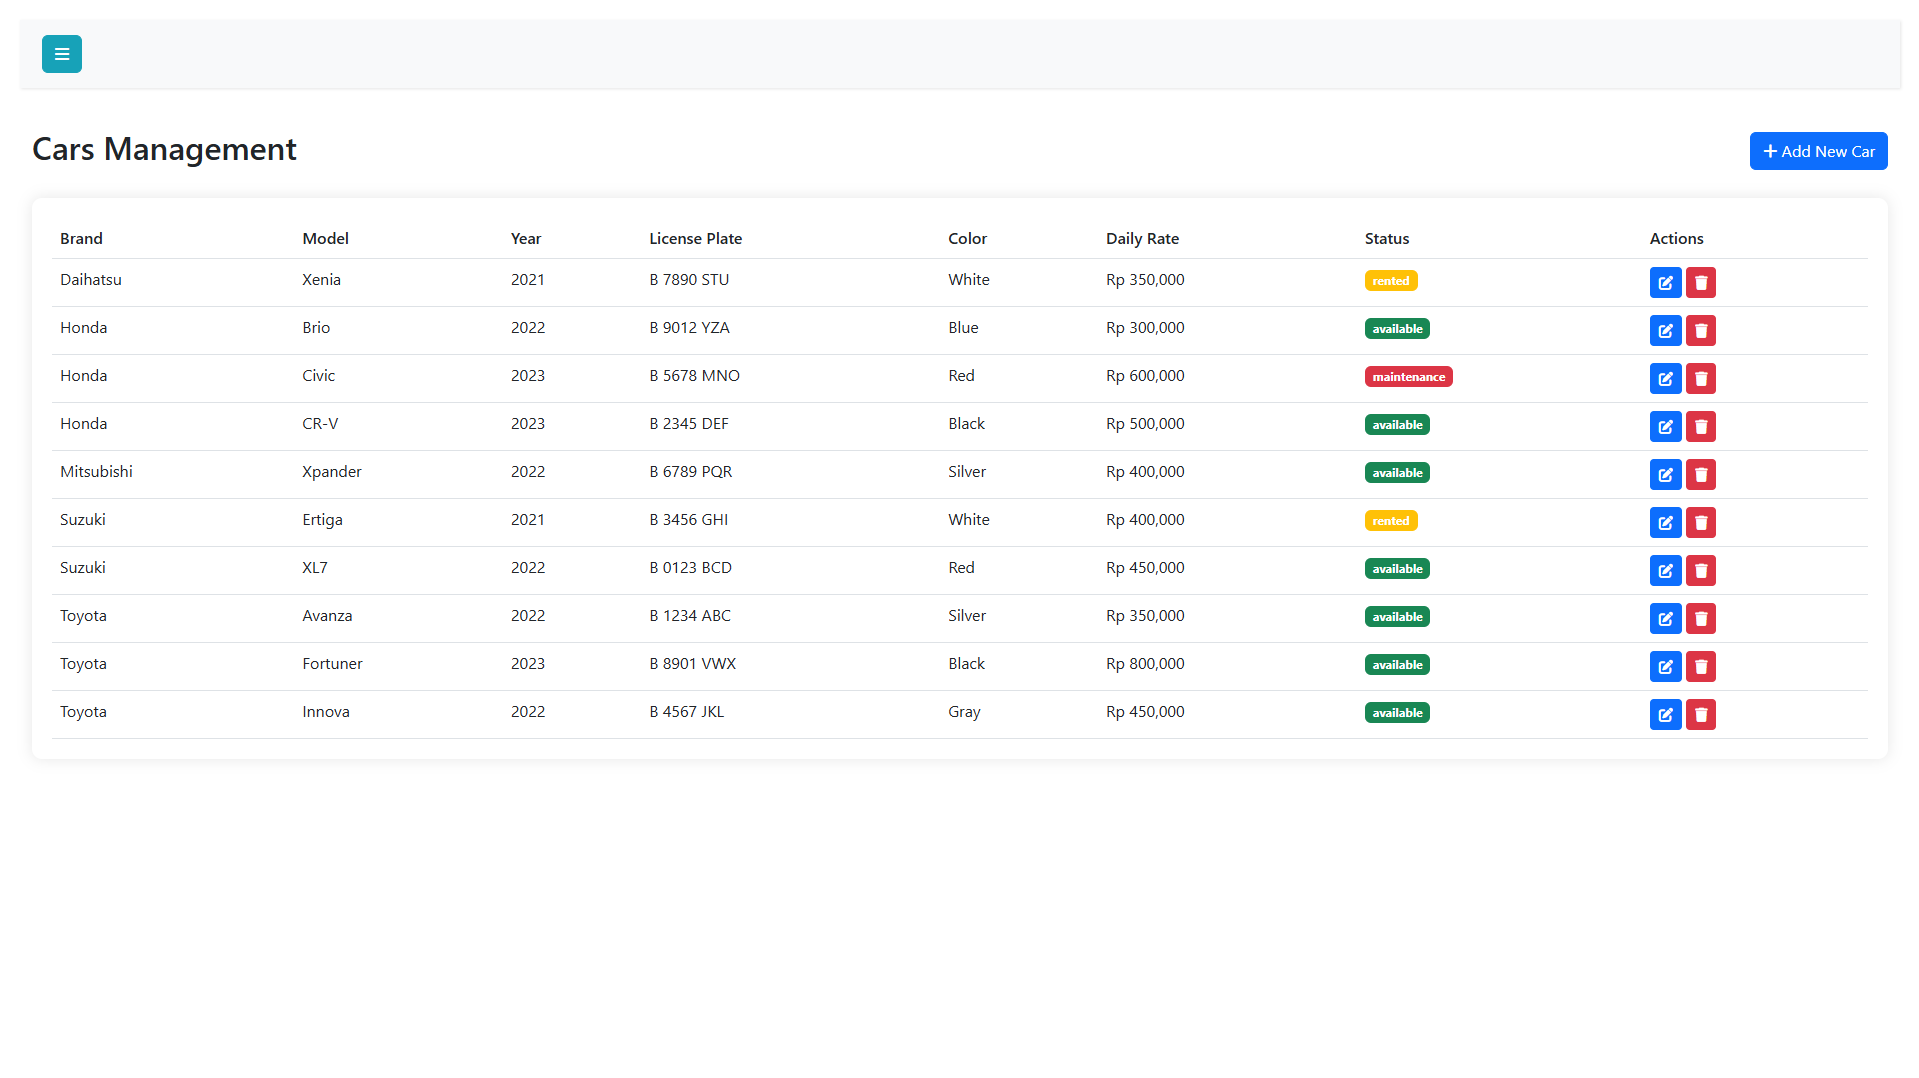Delete the Toyota Innova row
Screen dimensions: 1919x1078
coord(1701,715)
